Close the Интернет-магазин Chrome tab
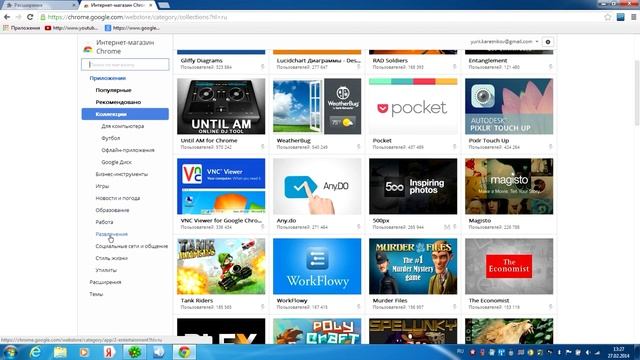 [151, 5]
